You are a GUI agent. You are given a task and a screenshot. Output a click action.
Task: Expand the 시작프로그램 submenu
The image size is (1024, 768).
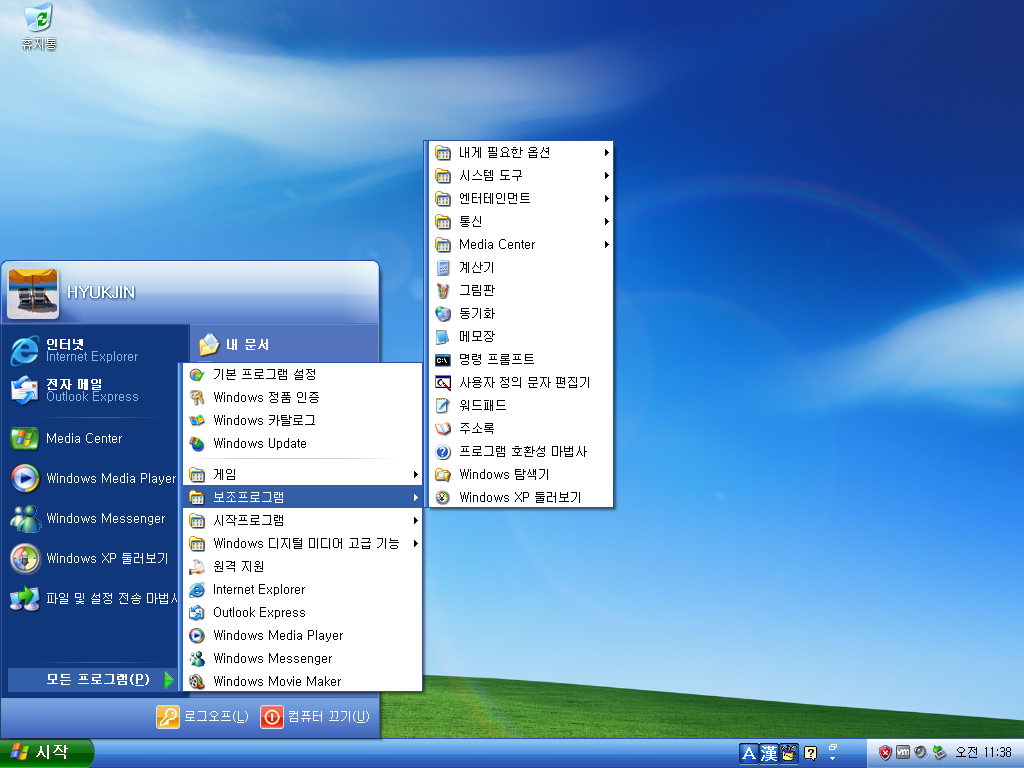pyautogui.click(x=302, y=520)
